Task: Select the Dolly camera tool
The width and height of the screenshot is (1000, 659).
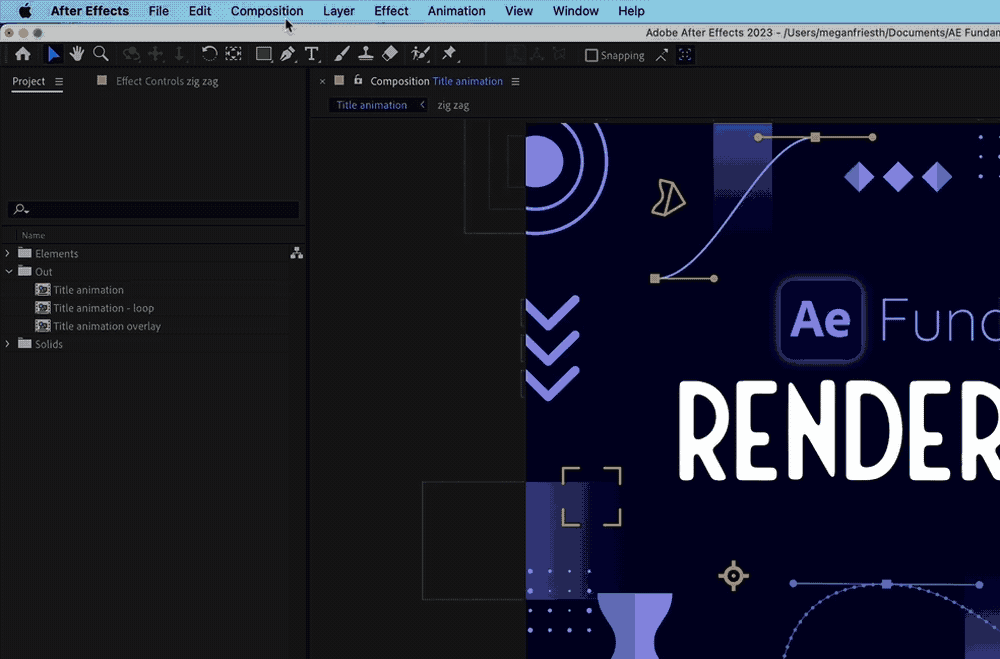Action: click(x=180, y=54)
